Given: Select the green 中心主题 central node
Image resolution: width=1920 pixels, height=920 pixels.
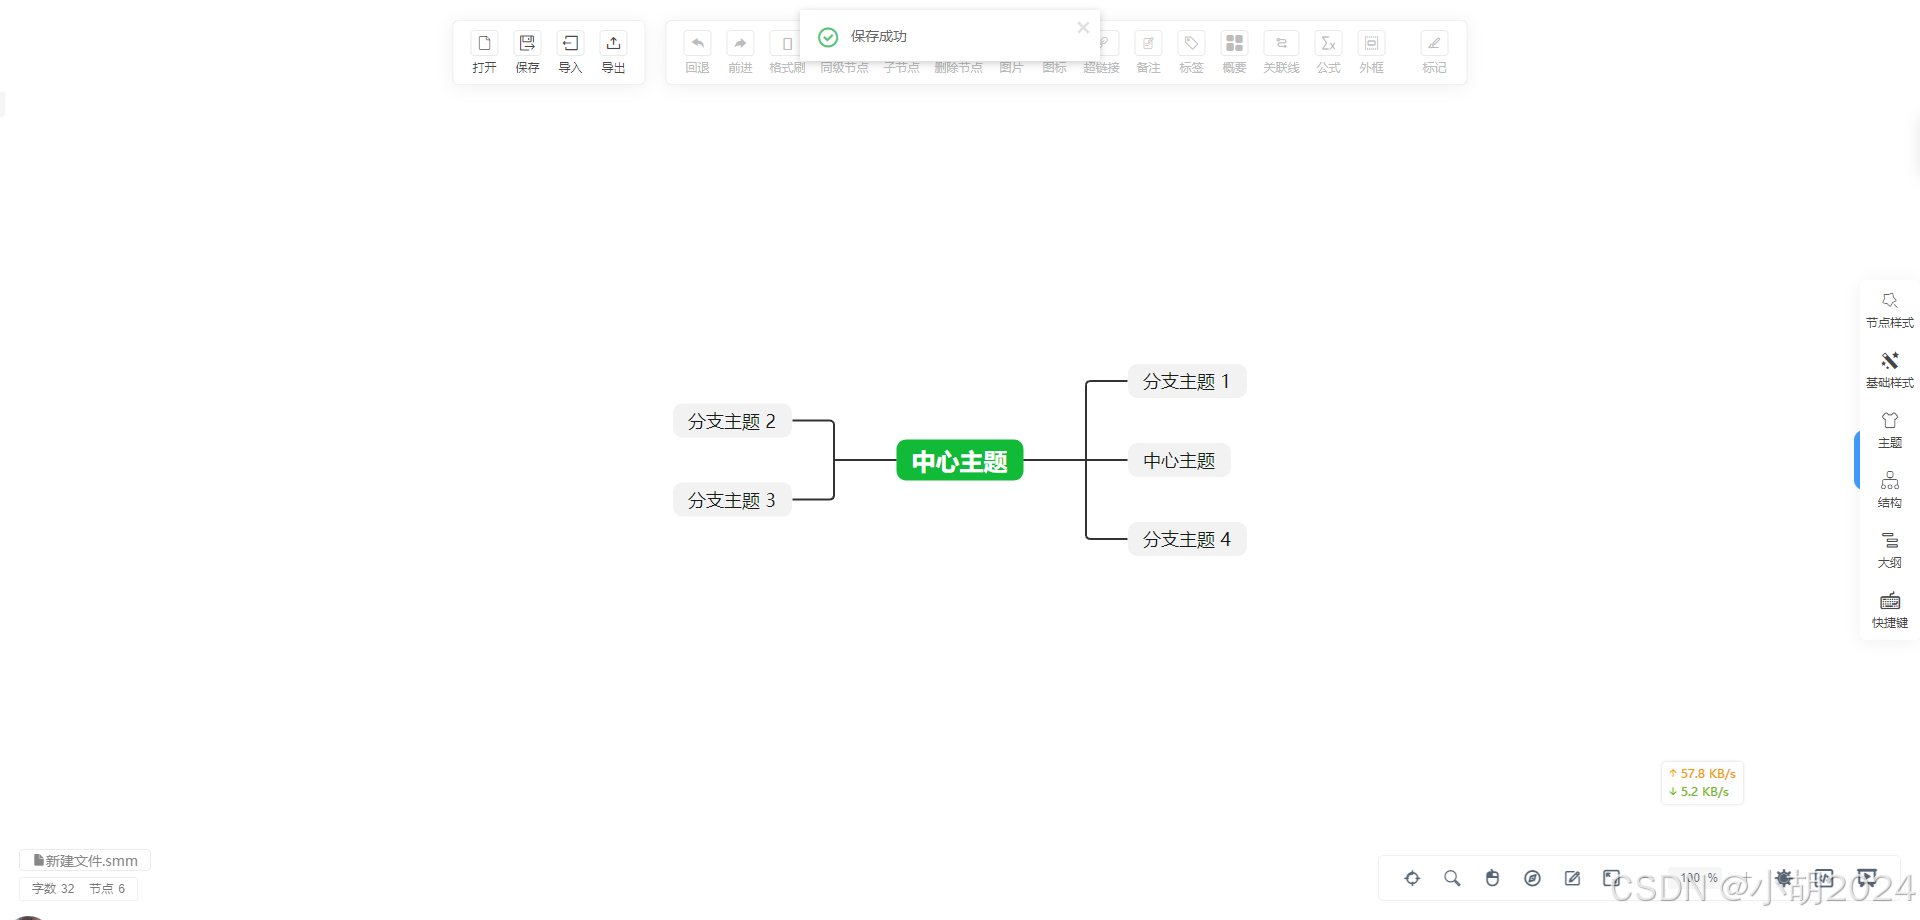Looking at the screenshot, I should coord(959,460).
